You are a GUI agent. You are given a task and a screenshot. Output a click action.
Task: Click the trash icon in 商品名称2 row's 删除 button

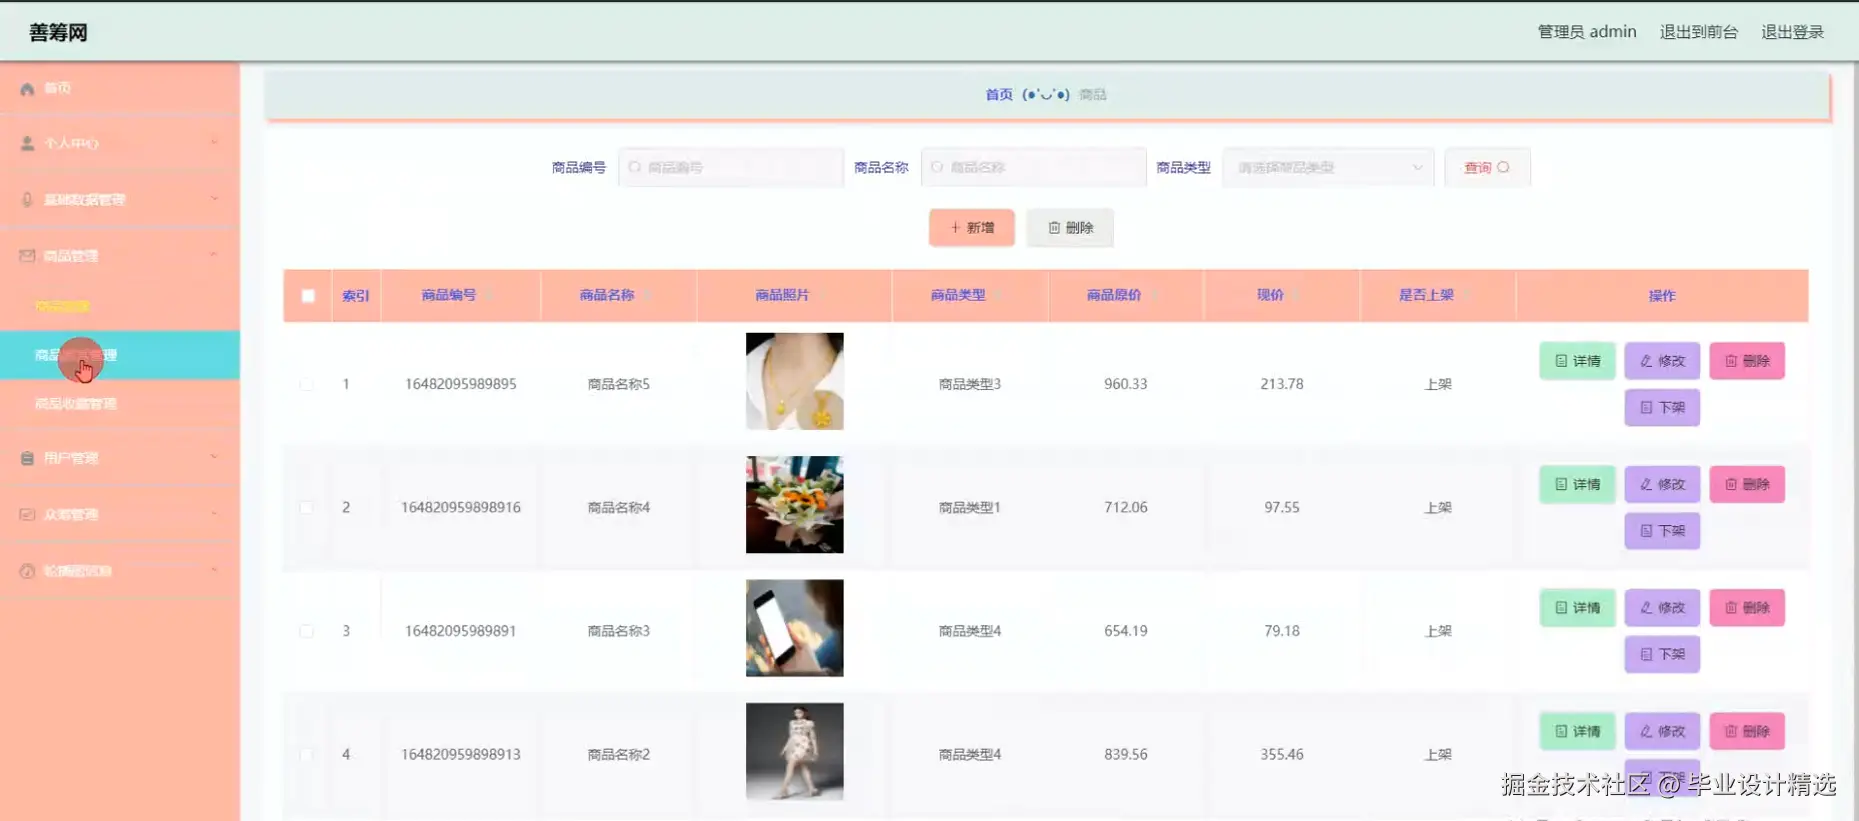[x=1731, y=732]
